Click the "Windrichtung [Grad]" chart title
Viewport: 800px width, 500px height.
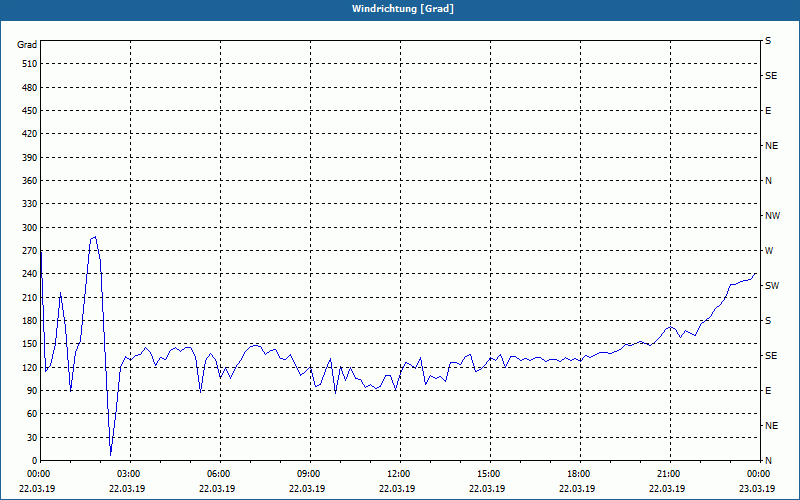[x=403, y=9]
